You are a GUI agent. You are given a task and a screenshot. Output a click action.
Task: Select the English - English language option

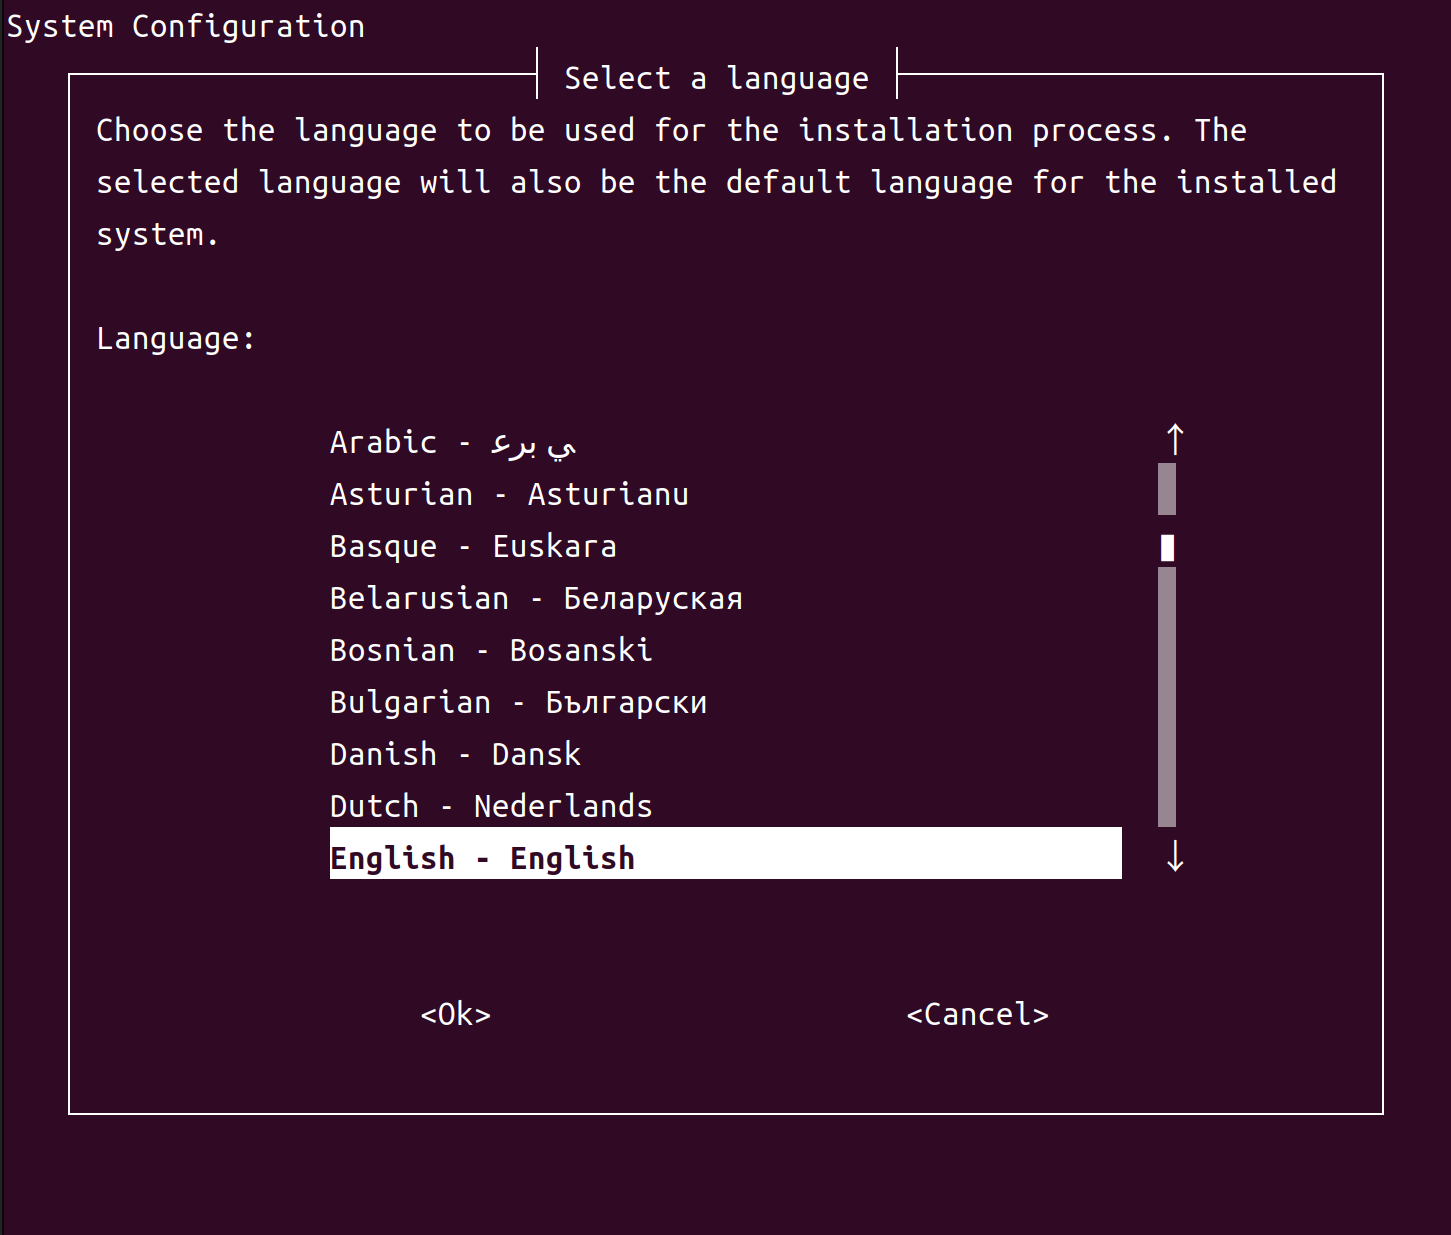tap(483, 856)
